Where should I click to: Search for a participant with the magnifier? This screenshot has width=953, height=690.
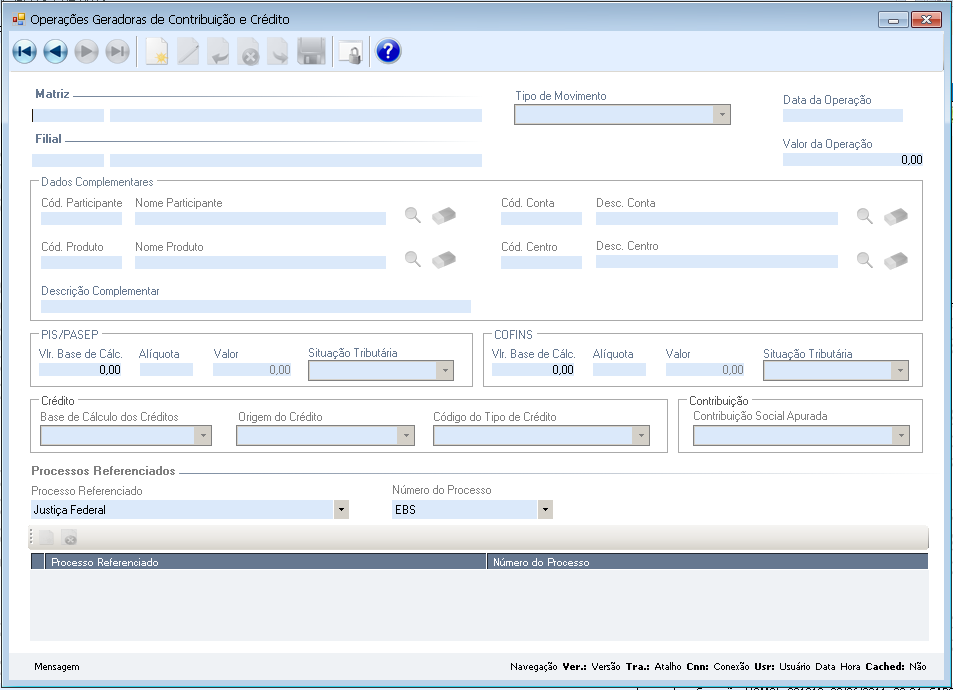(x=412, y=216)
